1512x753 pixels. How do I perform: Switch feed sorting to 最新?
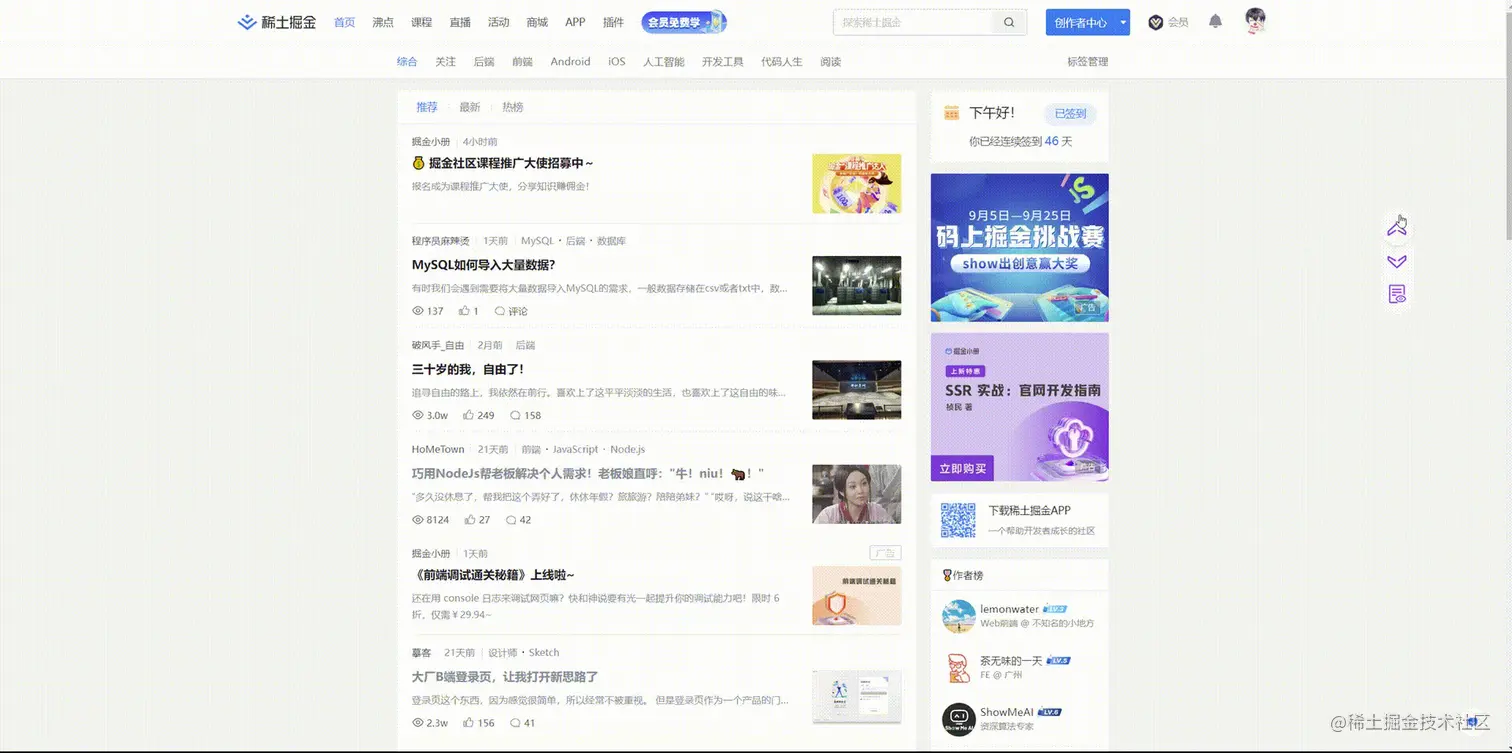(470, 107)
